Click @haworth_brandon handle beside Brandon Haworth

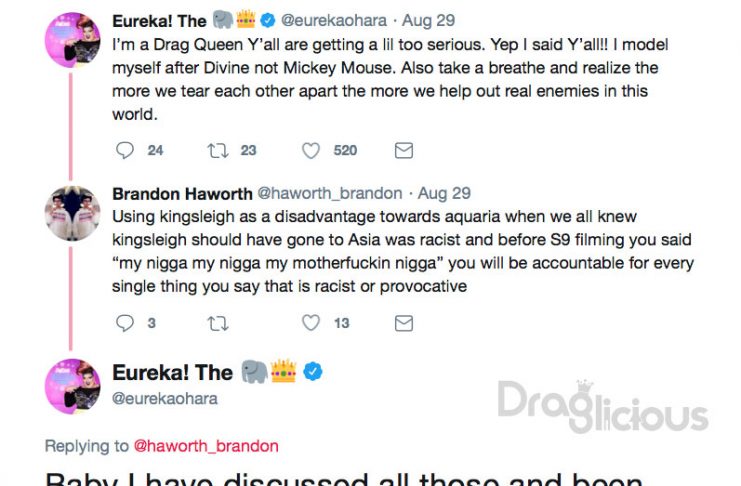330,193
